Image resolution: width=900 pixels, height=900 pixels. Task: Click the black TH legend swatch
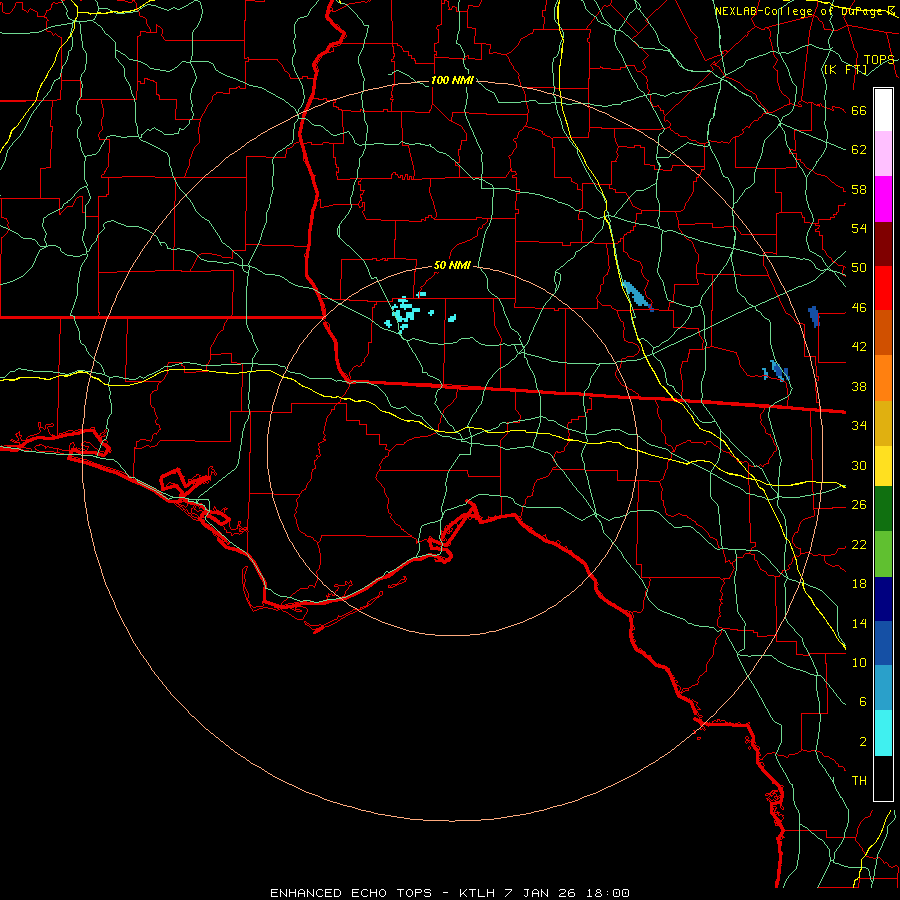(x=883, y=778)
